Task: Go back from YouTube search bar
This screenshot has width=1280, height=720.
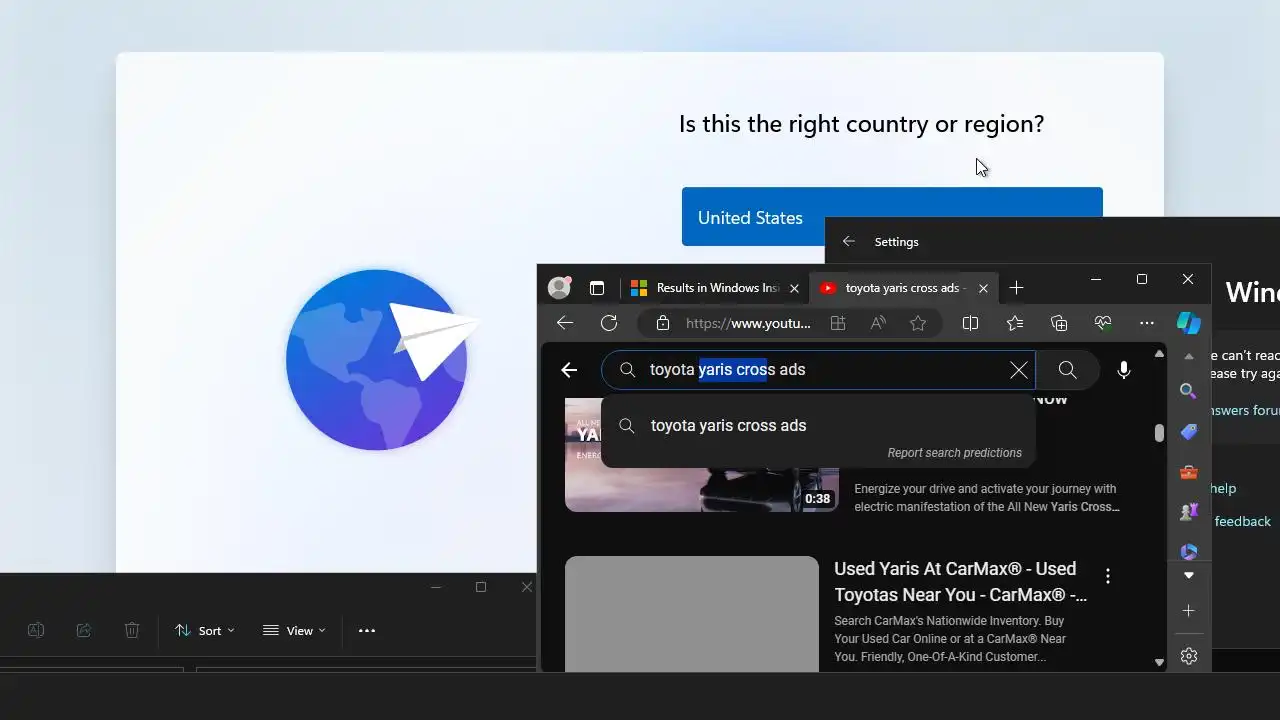Action: (569, 370)
